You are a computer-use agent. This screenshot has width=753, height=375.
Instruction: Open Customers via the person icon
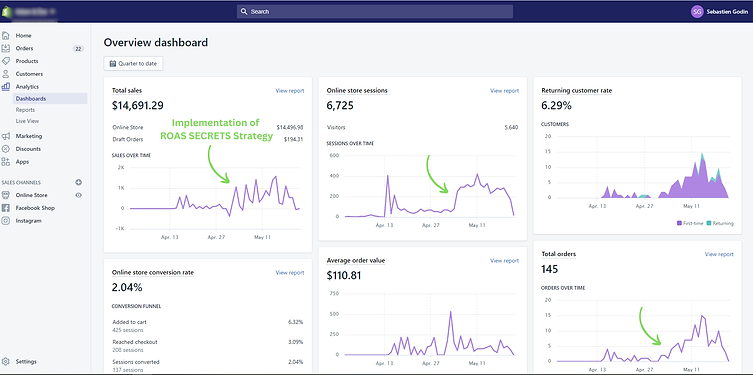click(x=6, y=74)
